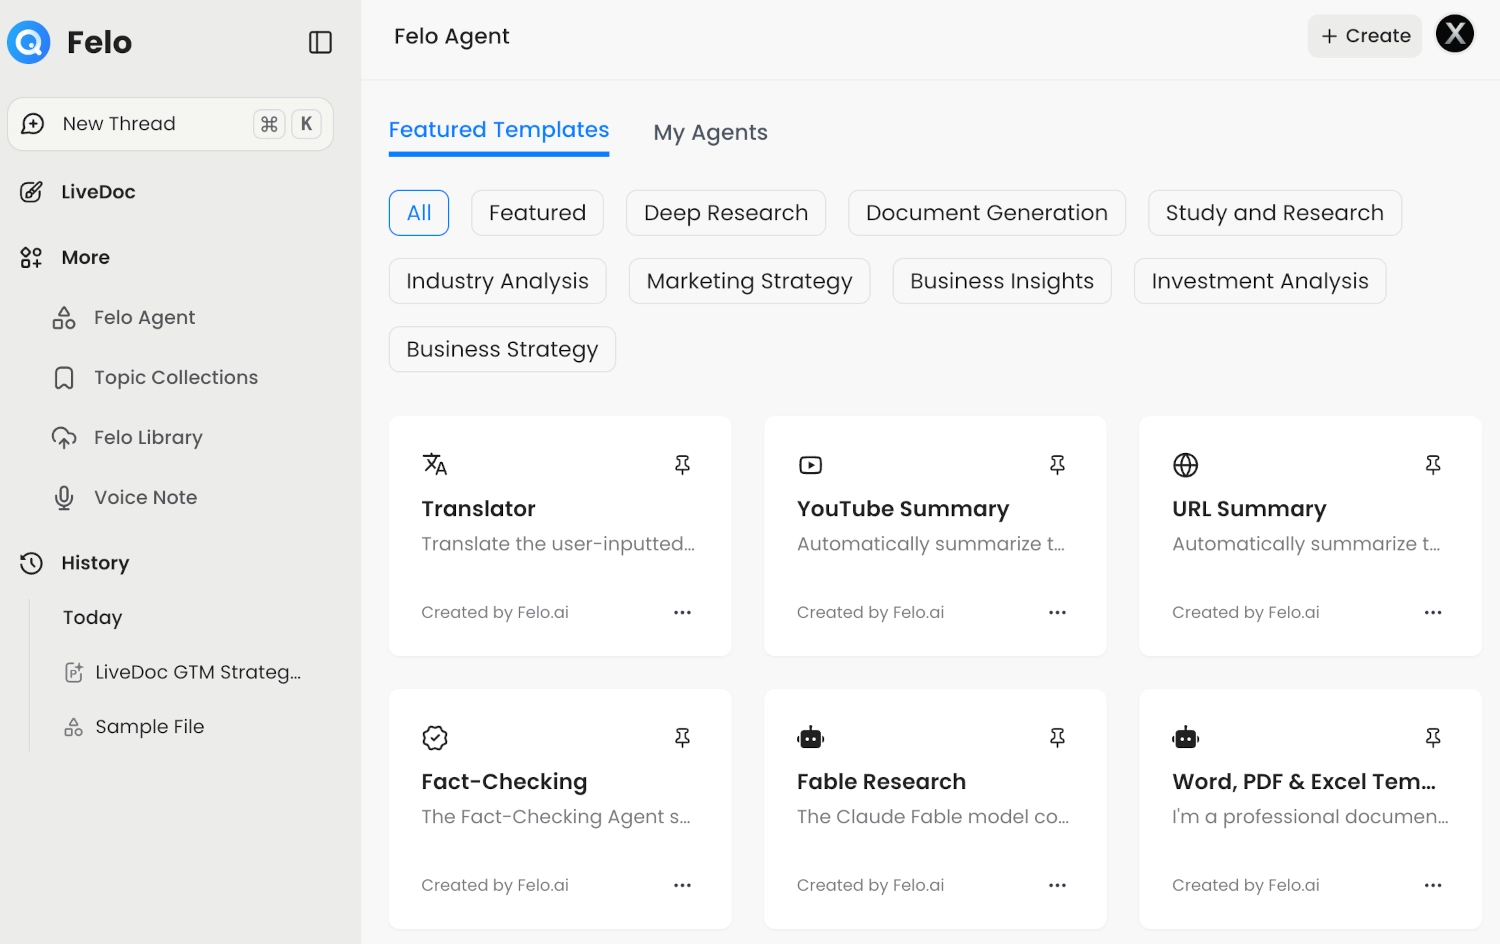The height and width of the screenshot is (944, 1500).
Task: Start a New Thread
Action: click(170, 124)
